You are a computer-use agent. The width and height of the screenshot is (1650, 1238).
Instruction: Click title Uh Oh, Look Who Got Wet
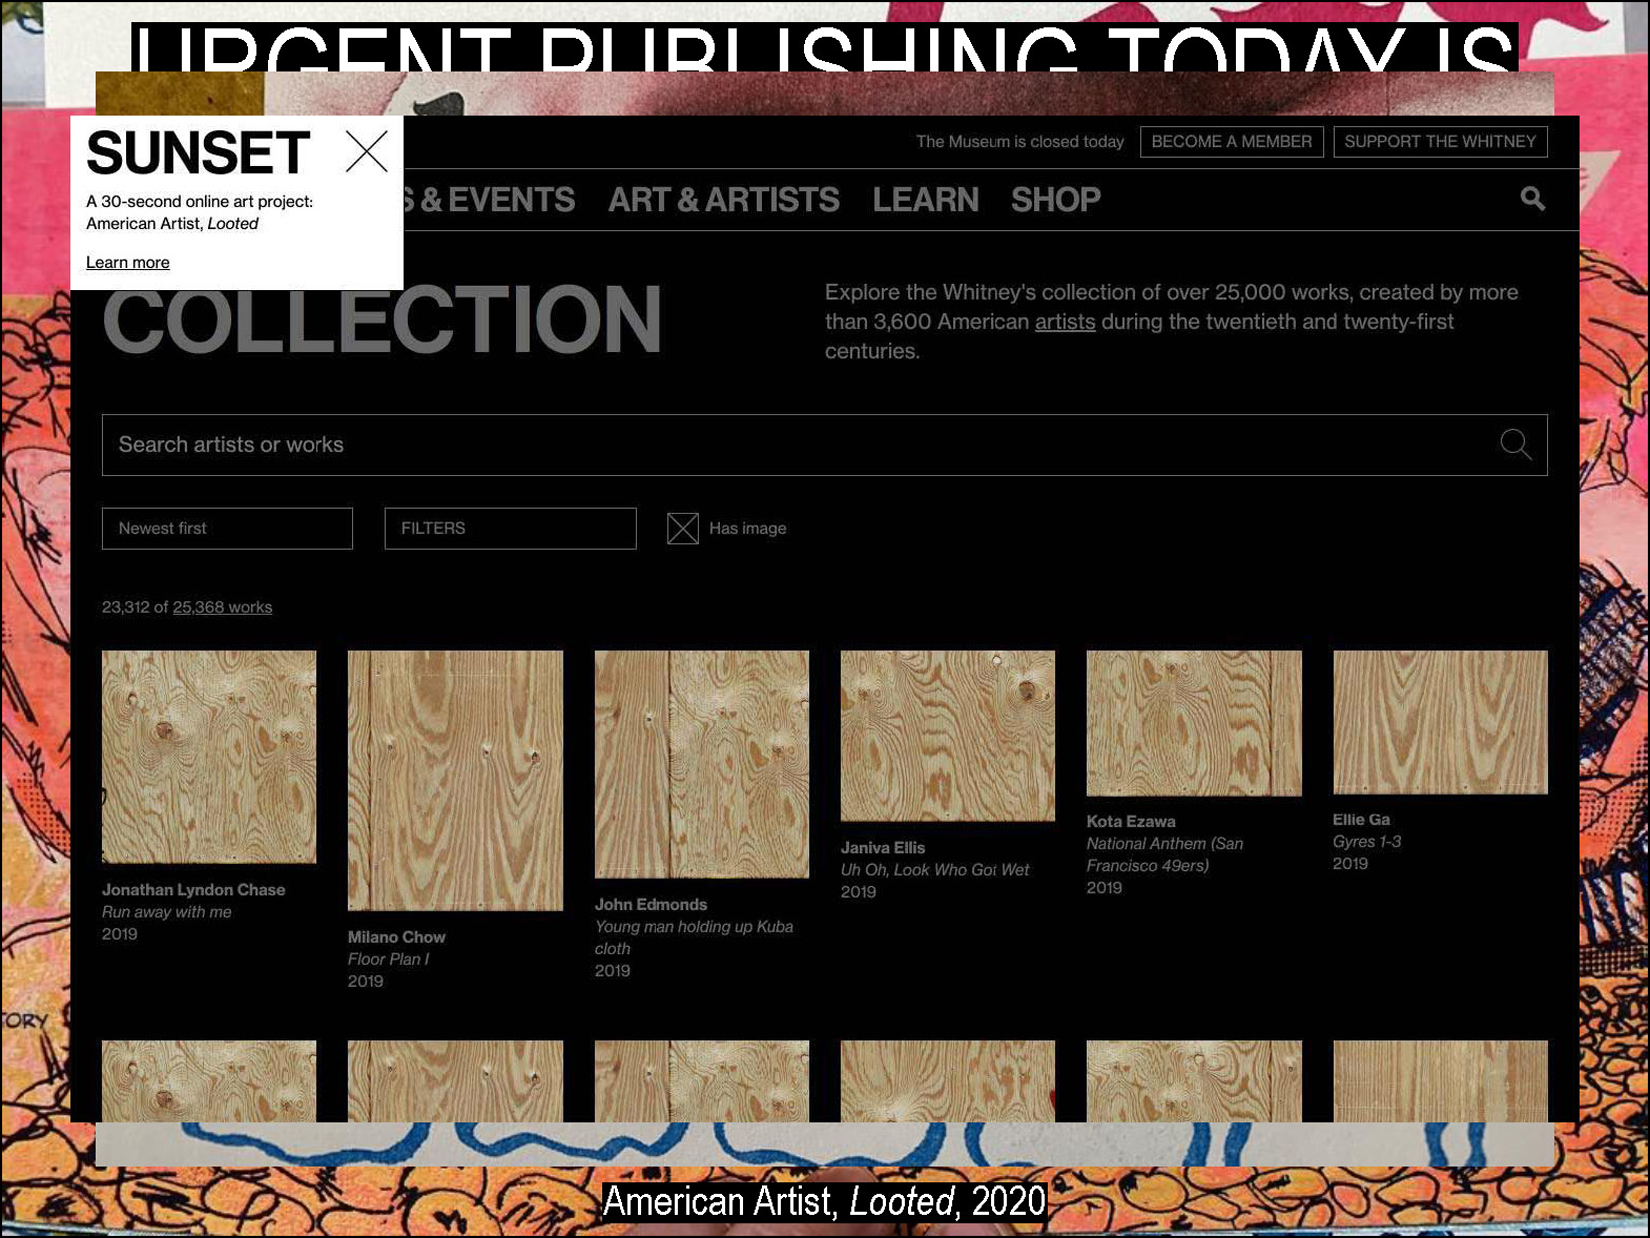(x=934, y=870)
